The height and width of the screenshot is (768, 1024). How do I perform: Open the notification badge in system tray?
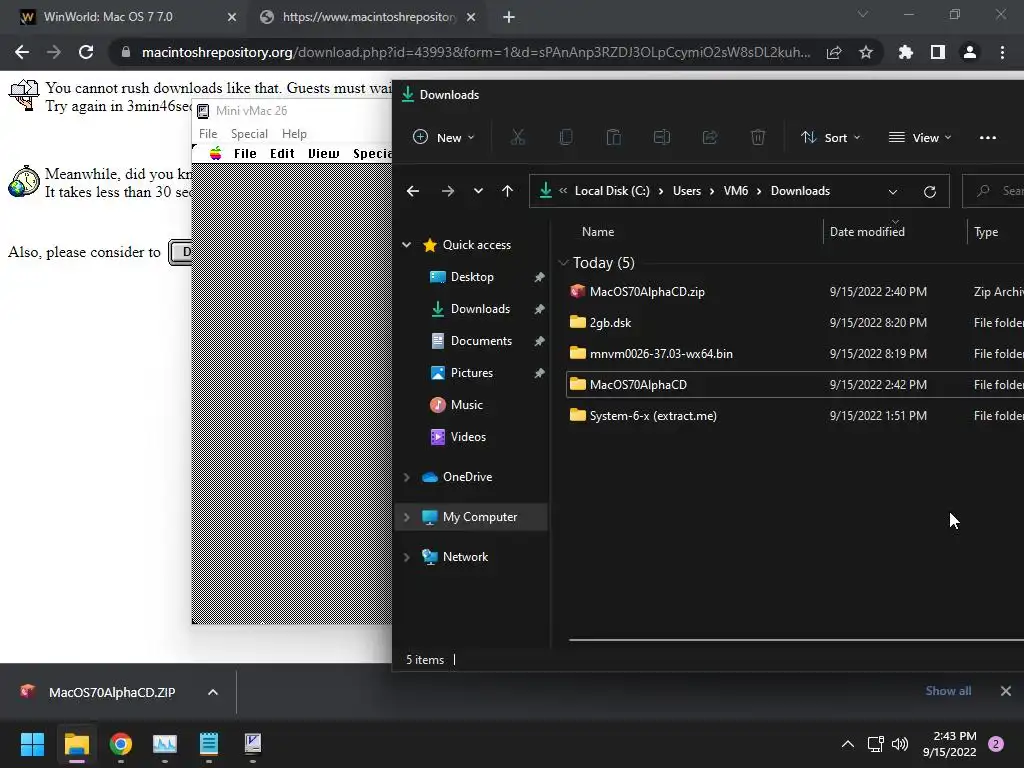pyautogui.click(x=996, y=744)
